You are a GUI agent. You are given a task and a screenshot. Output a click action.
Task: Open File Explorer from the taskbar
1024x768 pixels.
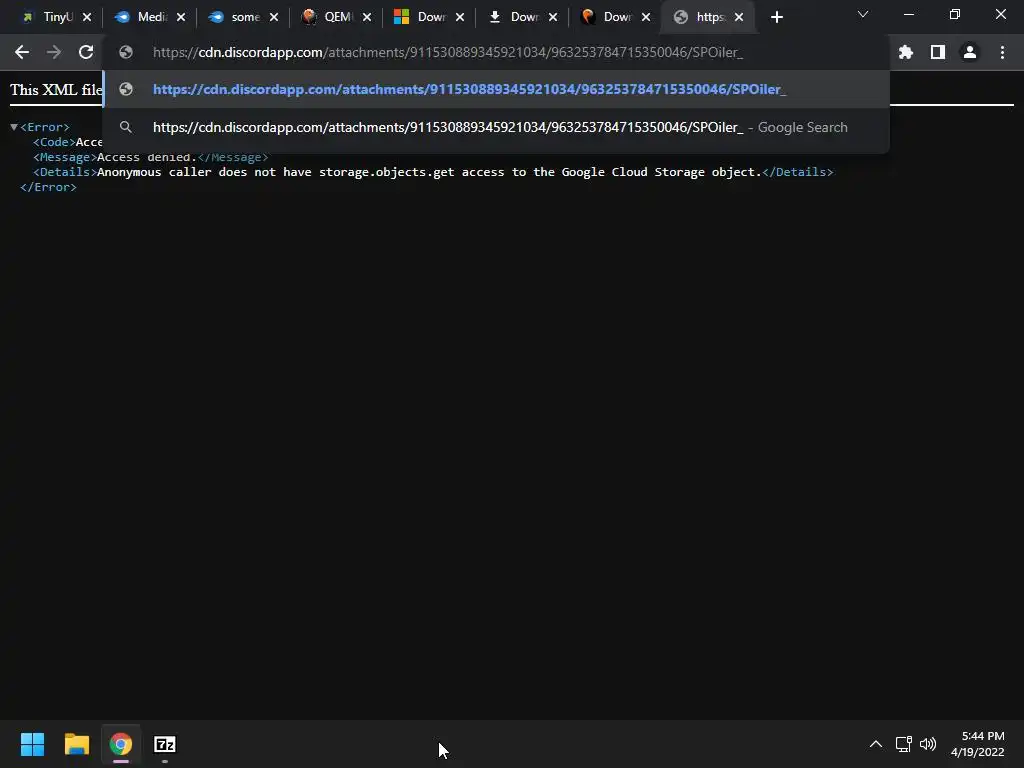(x=76, y=744)
